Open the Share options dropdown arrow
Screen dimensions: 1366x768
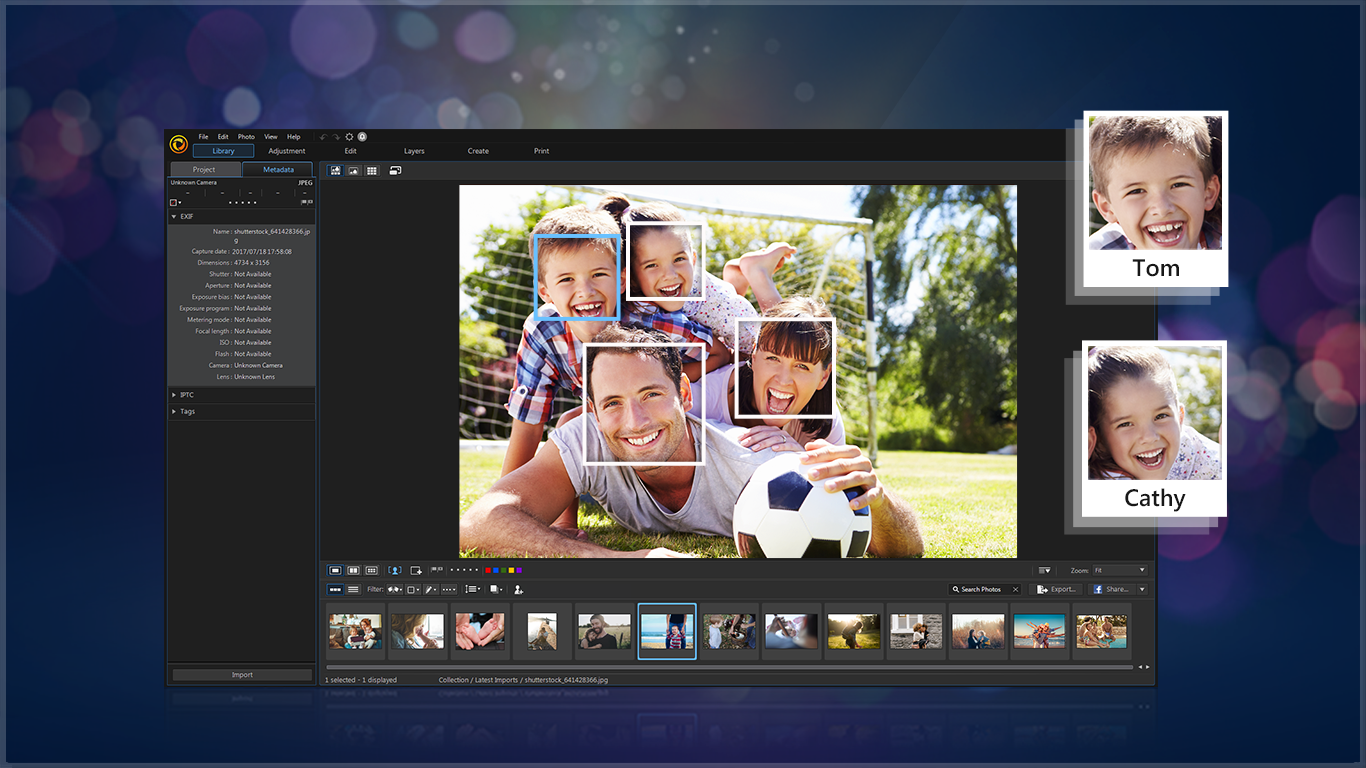point(1142,589)
